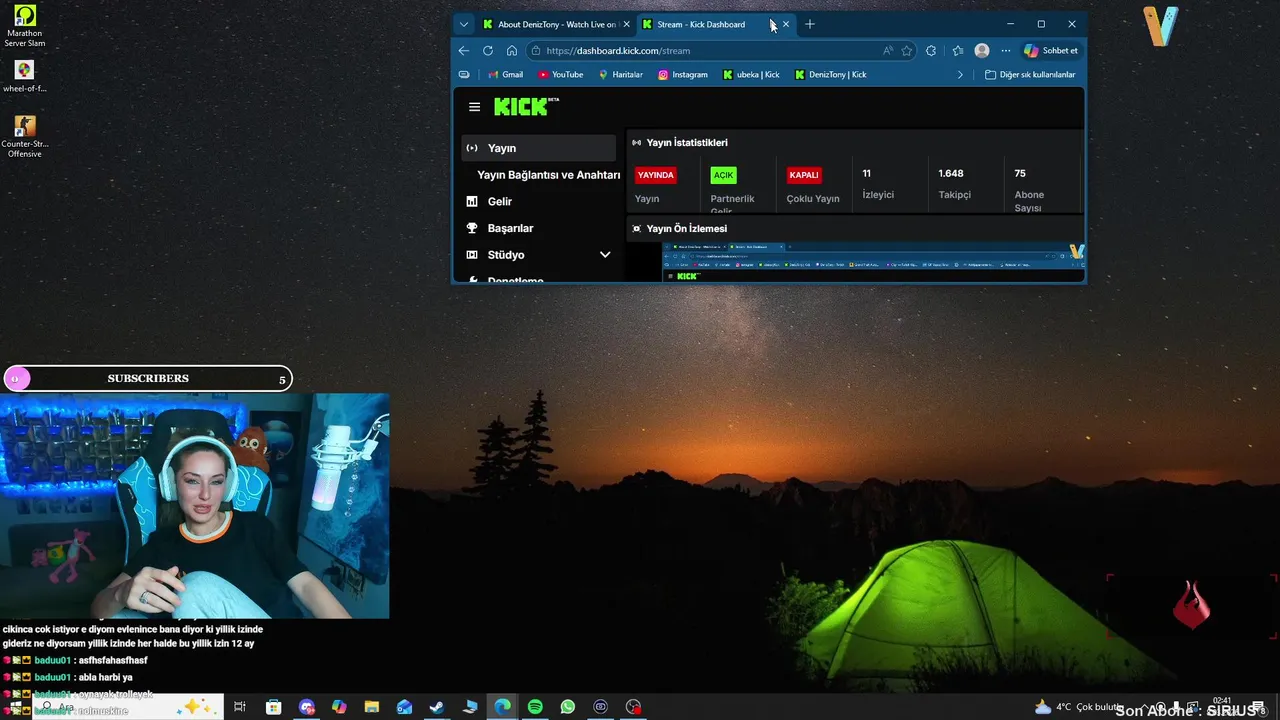The width and height of the screenshot is (1280, 720).
Task: Open the favorites list button
Action: [x=957, y=51]
